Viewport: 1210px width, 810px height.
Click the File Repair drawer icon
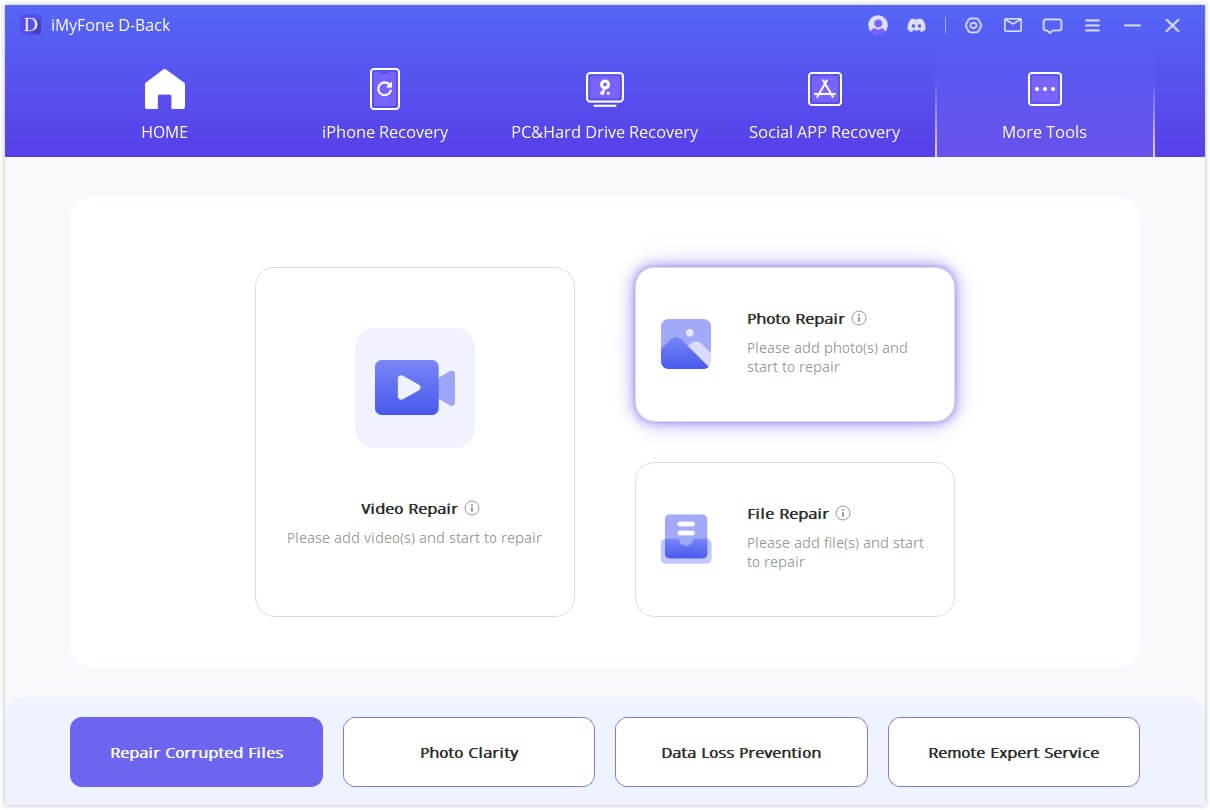pos(686,539)
